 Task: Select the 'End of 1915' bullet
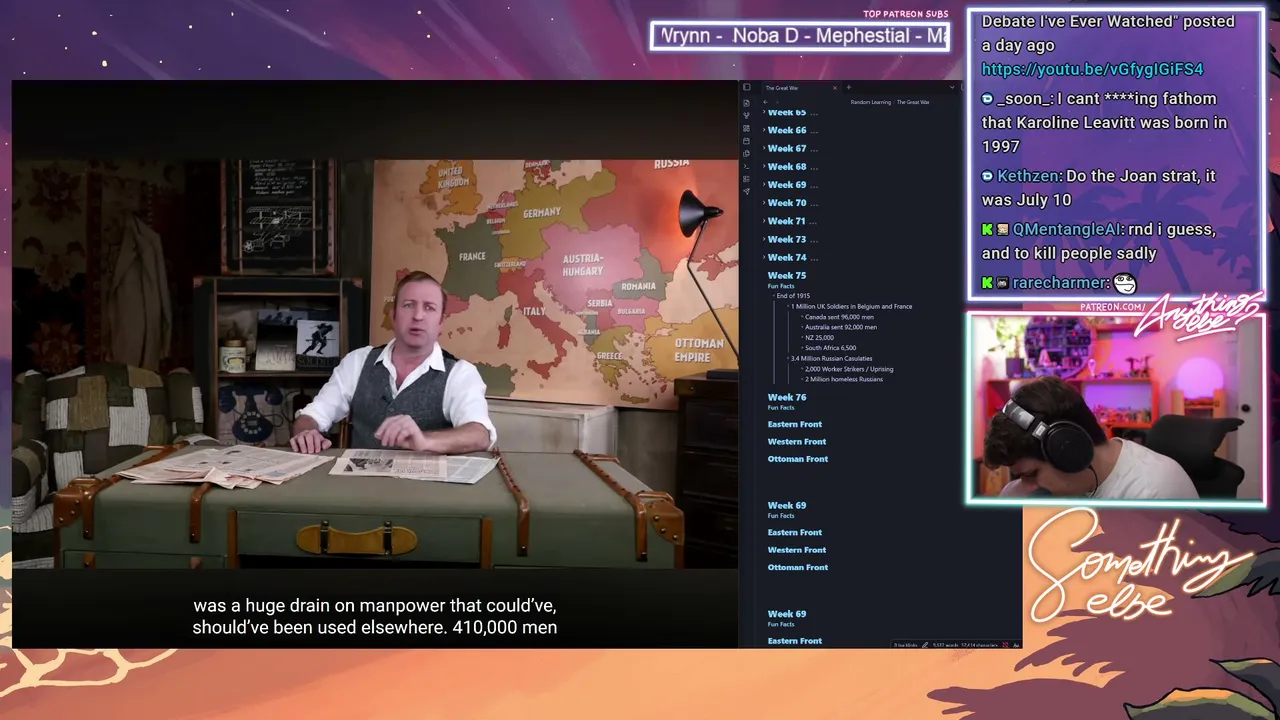(x=793, y=296)
